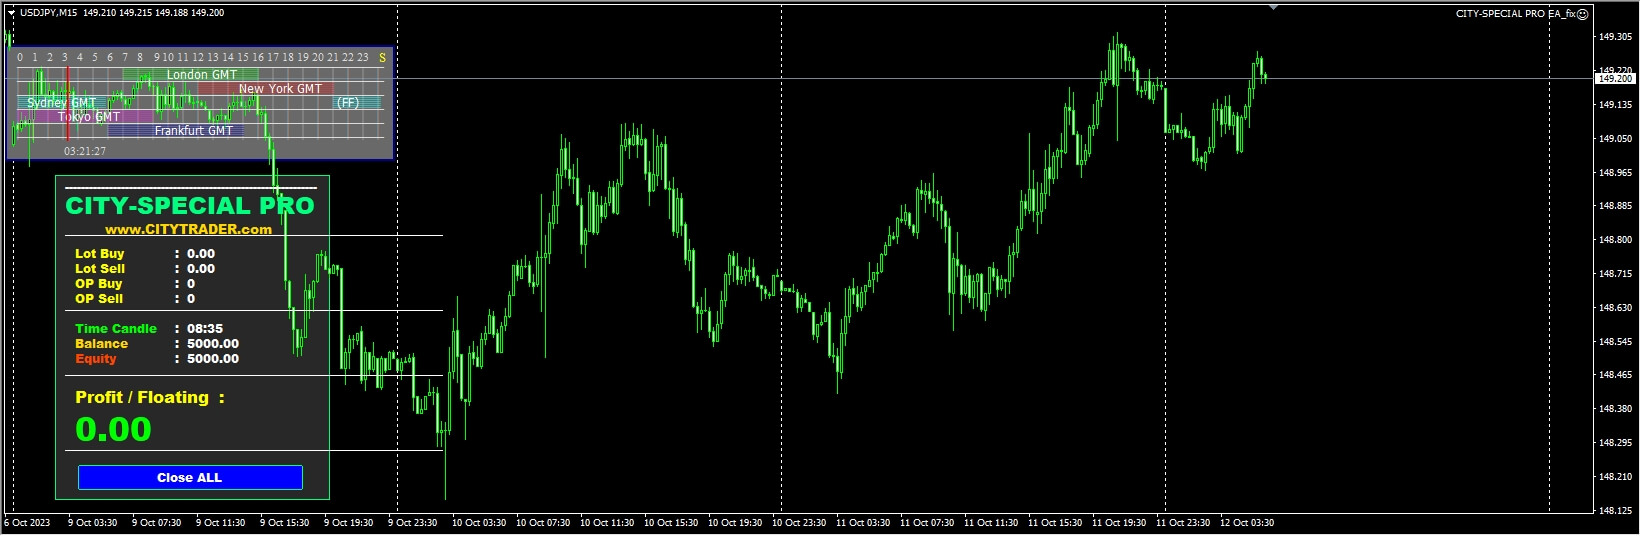Image resolution: width=1641 pixels, height=536 pixels.
Task: Click hour 23 in the session panel header
Action: [363, 58]
